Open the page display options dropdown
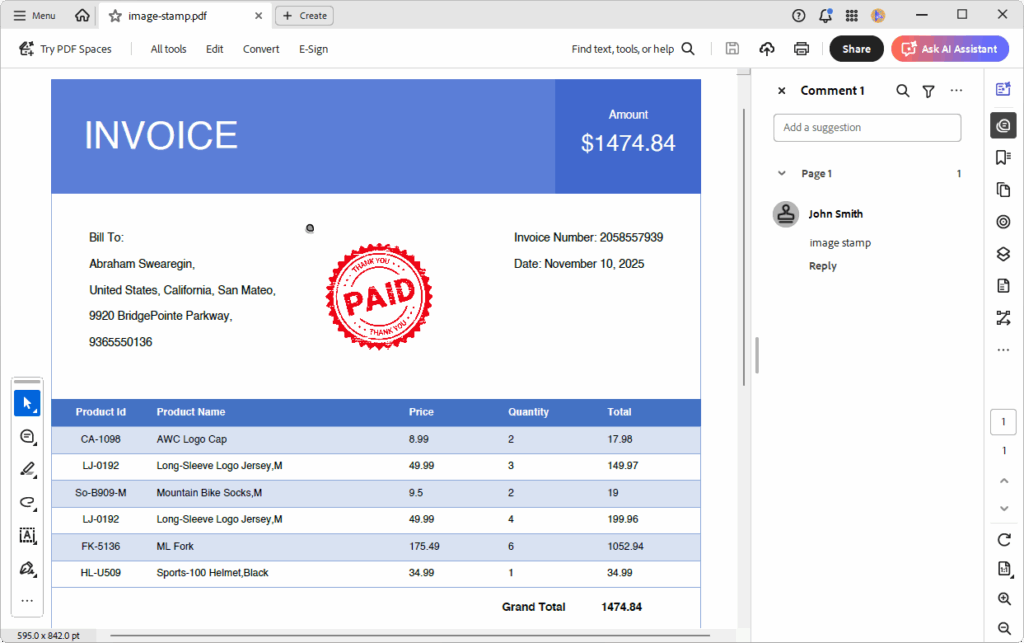1024x643 pixels. pos(1004,569)
